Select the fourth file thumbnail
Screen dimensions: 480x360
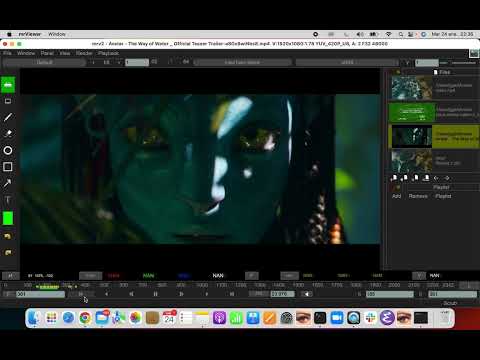(x=412, y=161)
